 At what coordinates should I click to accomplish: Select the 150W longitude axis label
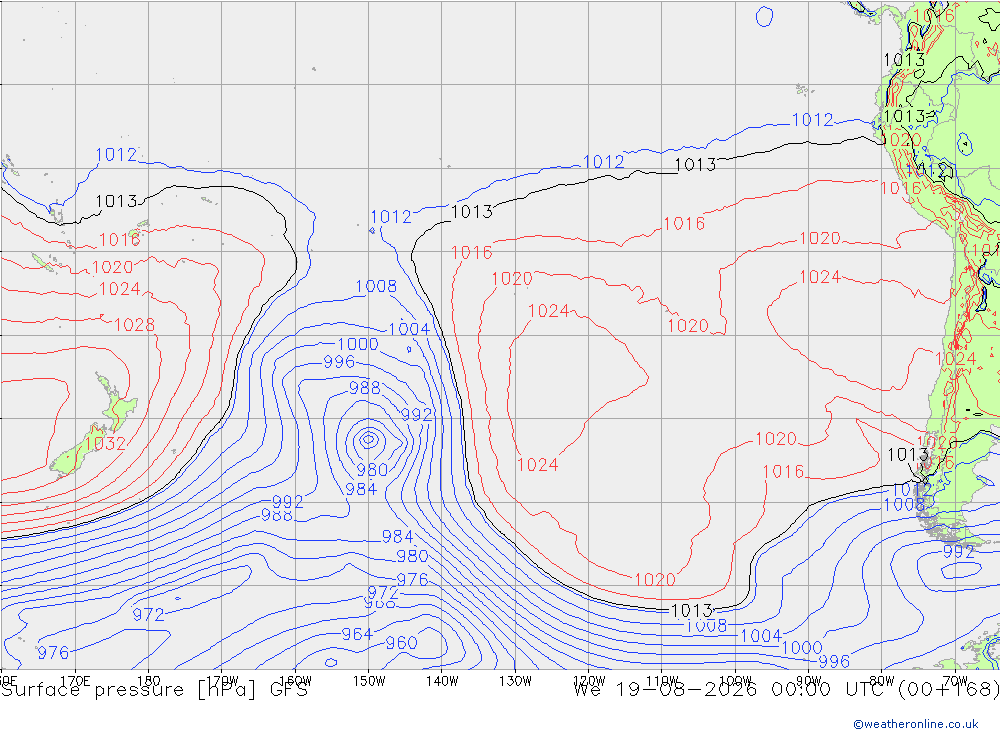pyautogui.click(x=369, y=681)
